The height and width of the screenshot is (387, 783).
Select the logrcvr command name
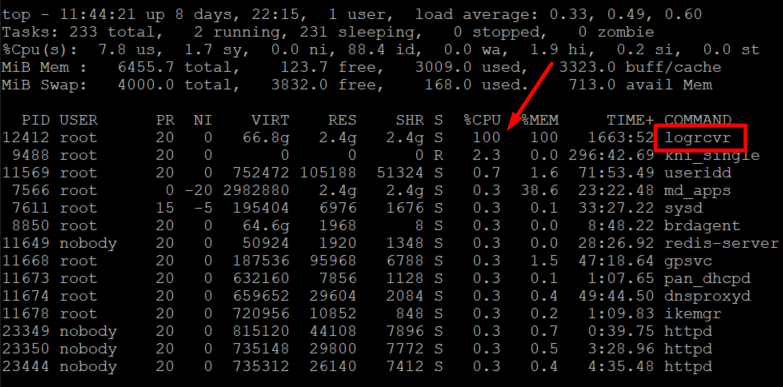tap(698, 138)
